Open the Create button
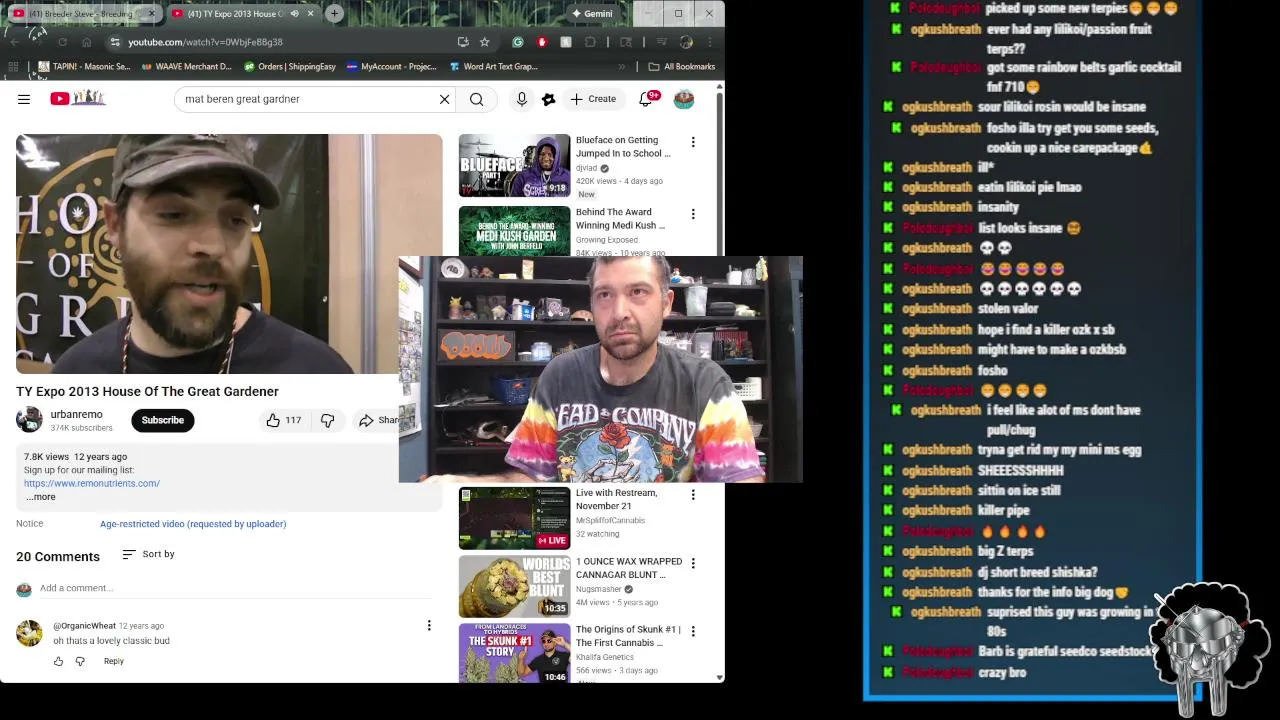Viewport: 1280px width, 720px height. tap(593, 99)
